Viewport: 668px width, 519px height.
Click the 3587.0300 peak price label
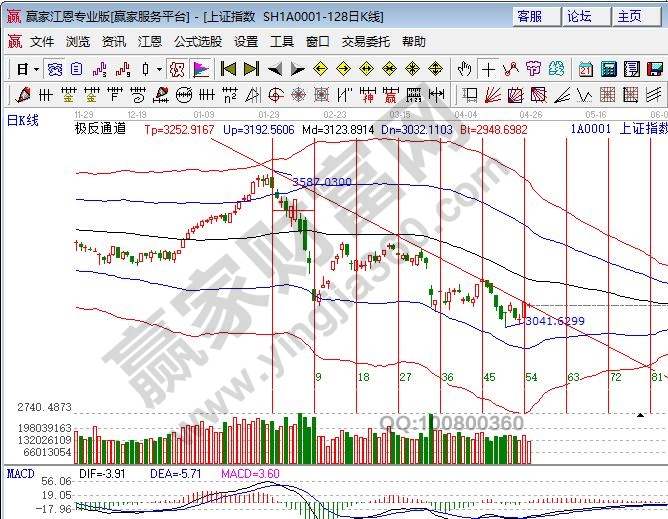coord(322,182)
